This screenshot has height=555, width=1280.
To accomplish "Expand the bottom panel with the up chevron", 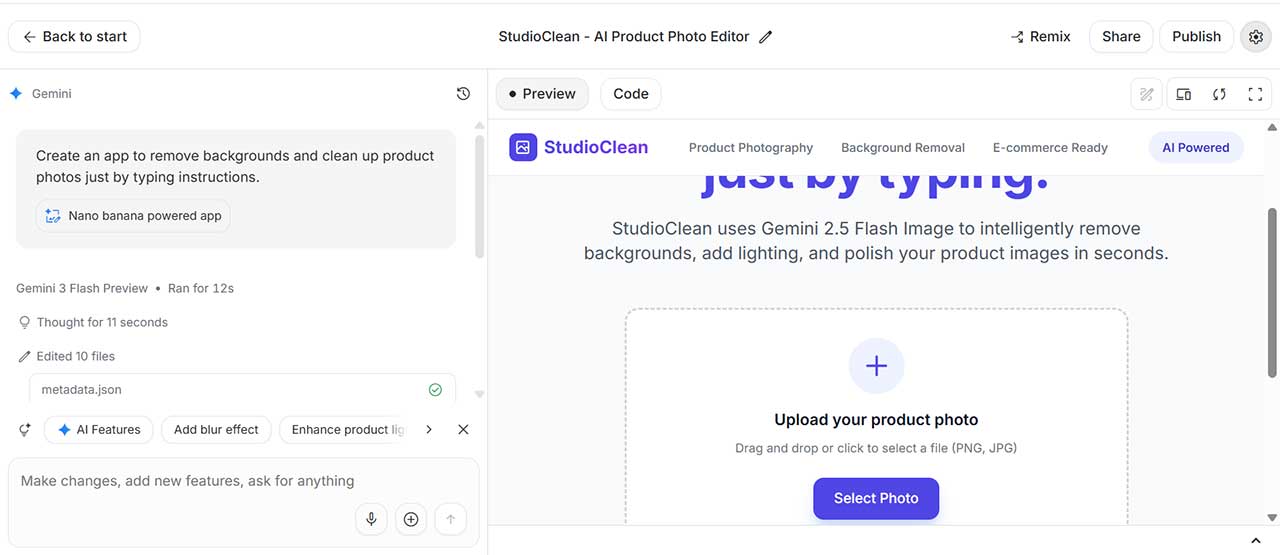I will pos(1257,541).
